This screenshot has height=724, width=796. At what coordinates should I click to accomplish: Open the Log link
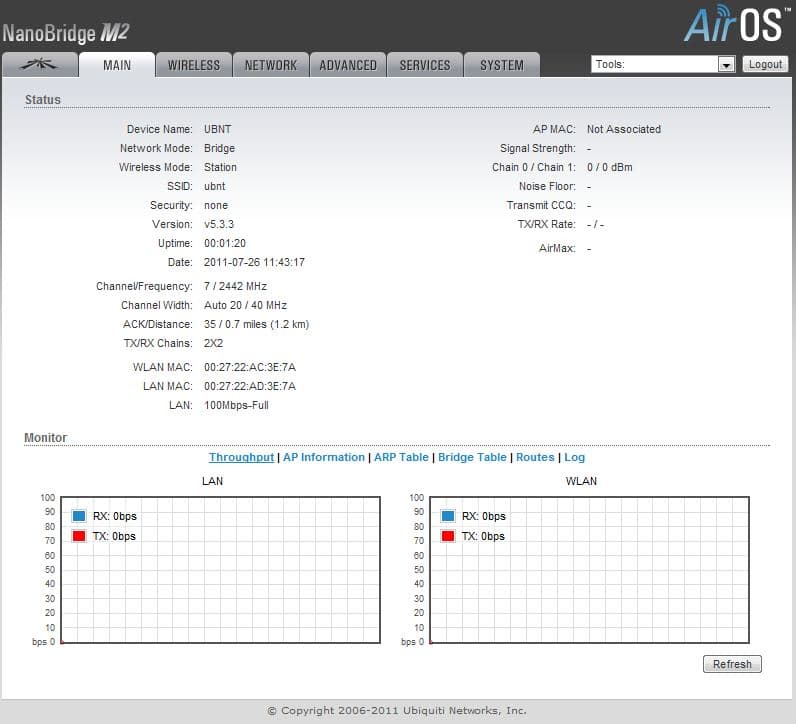click(575, 457)
